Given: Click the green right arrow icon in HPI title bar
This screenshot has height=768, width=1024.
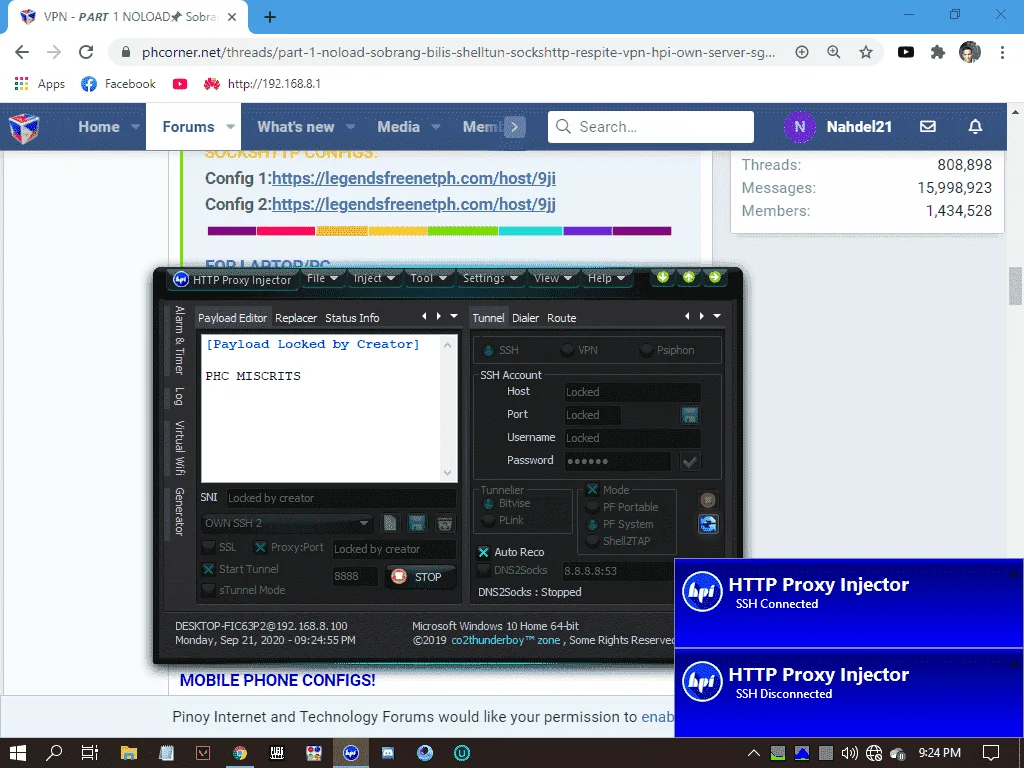Looking at the screenshot, I should tap(715, 278).
